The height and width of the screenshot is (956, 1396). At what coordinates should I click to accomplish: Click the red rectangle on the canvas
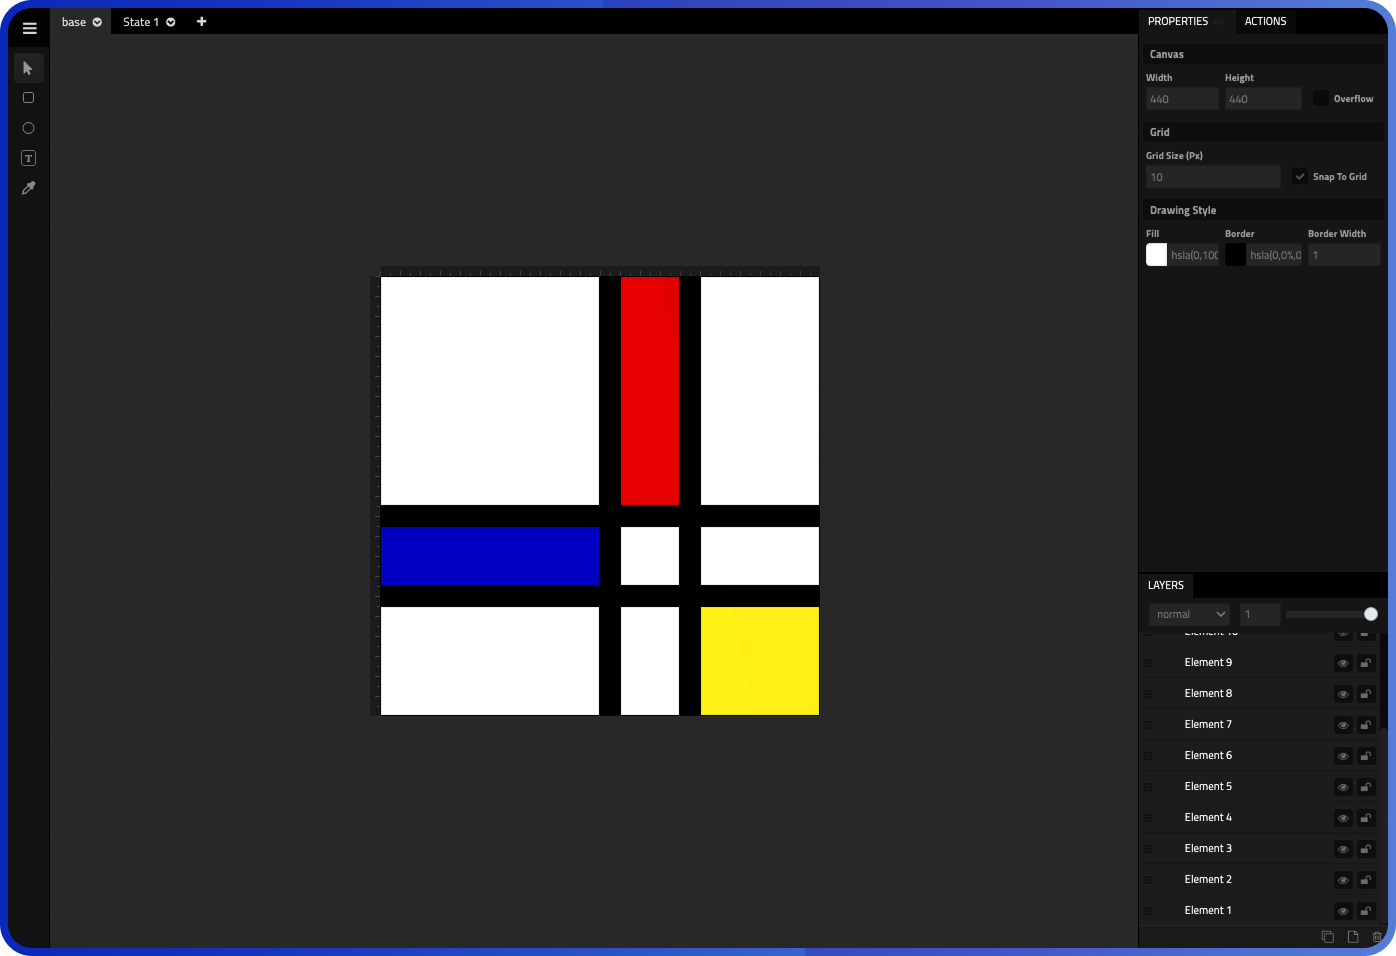point(650,391)
